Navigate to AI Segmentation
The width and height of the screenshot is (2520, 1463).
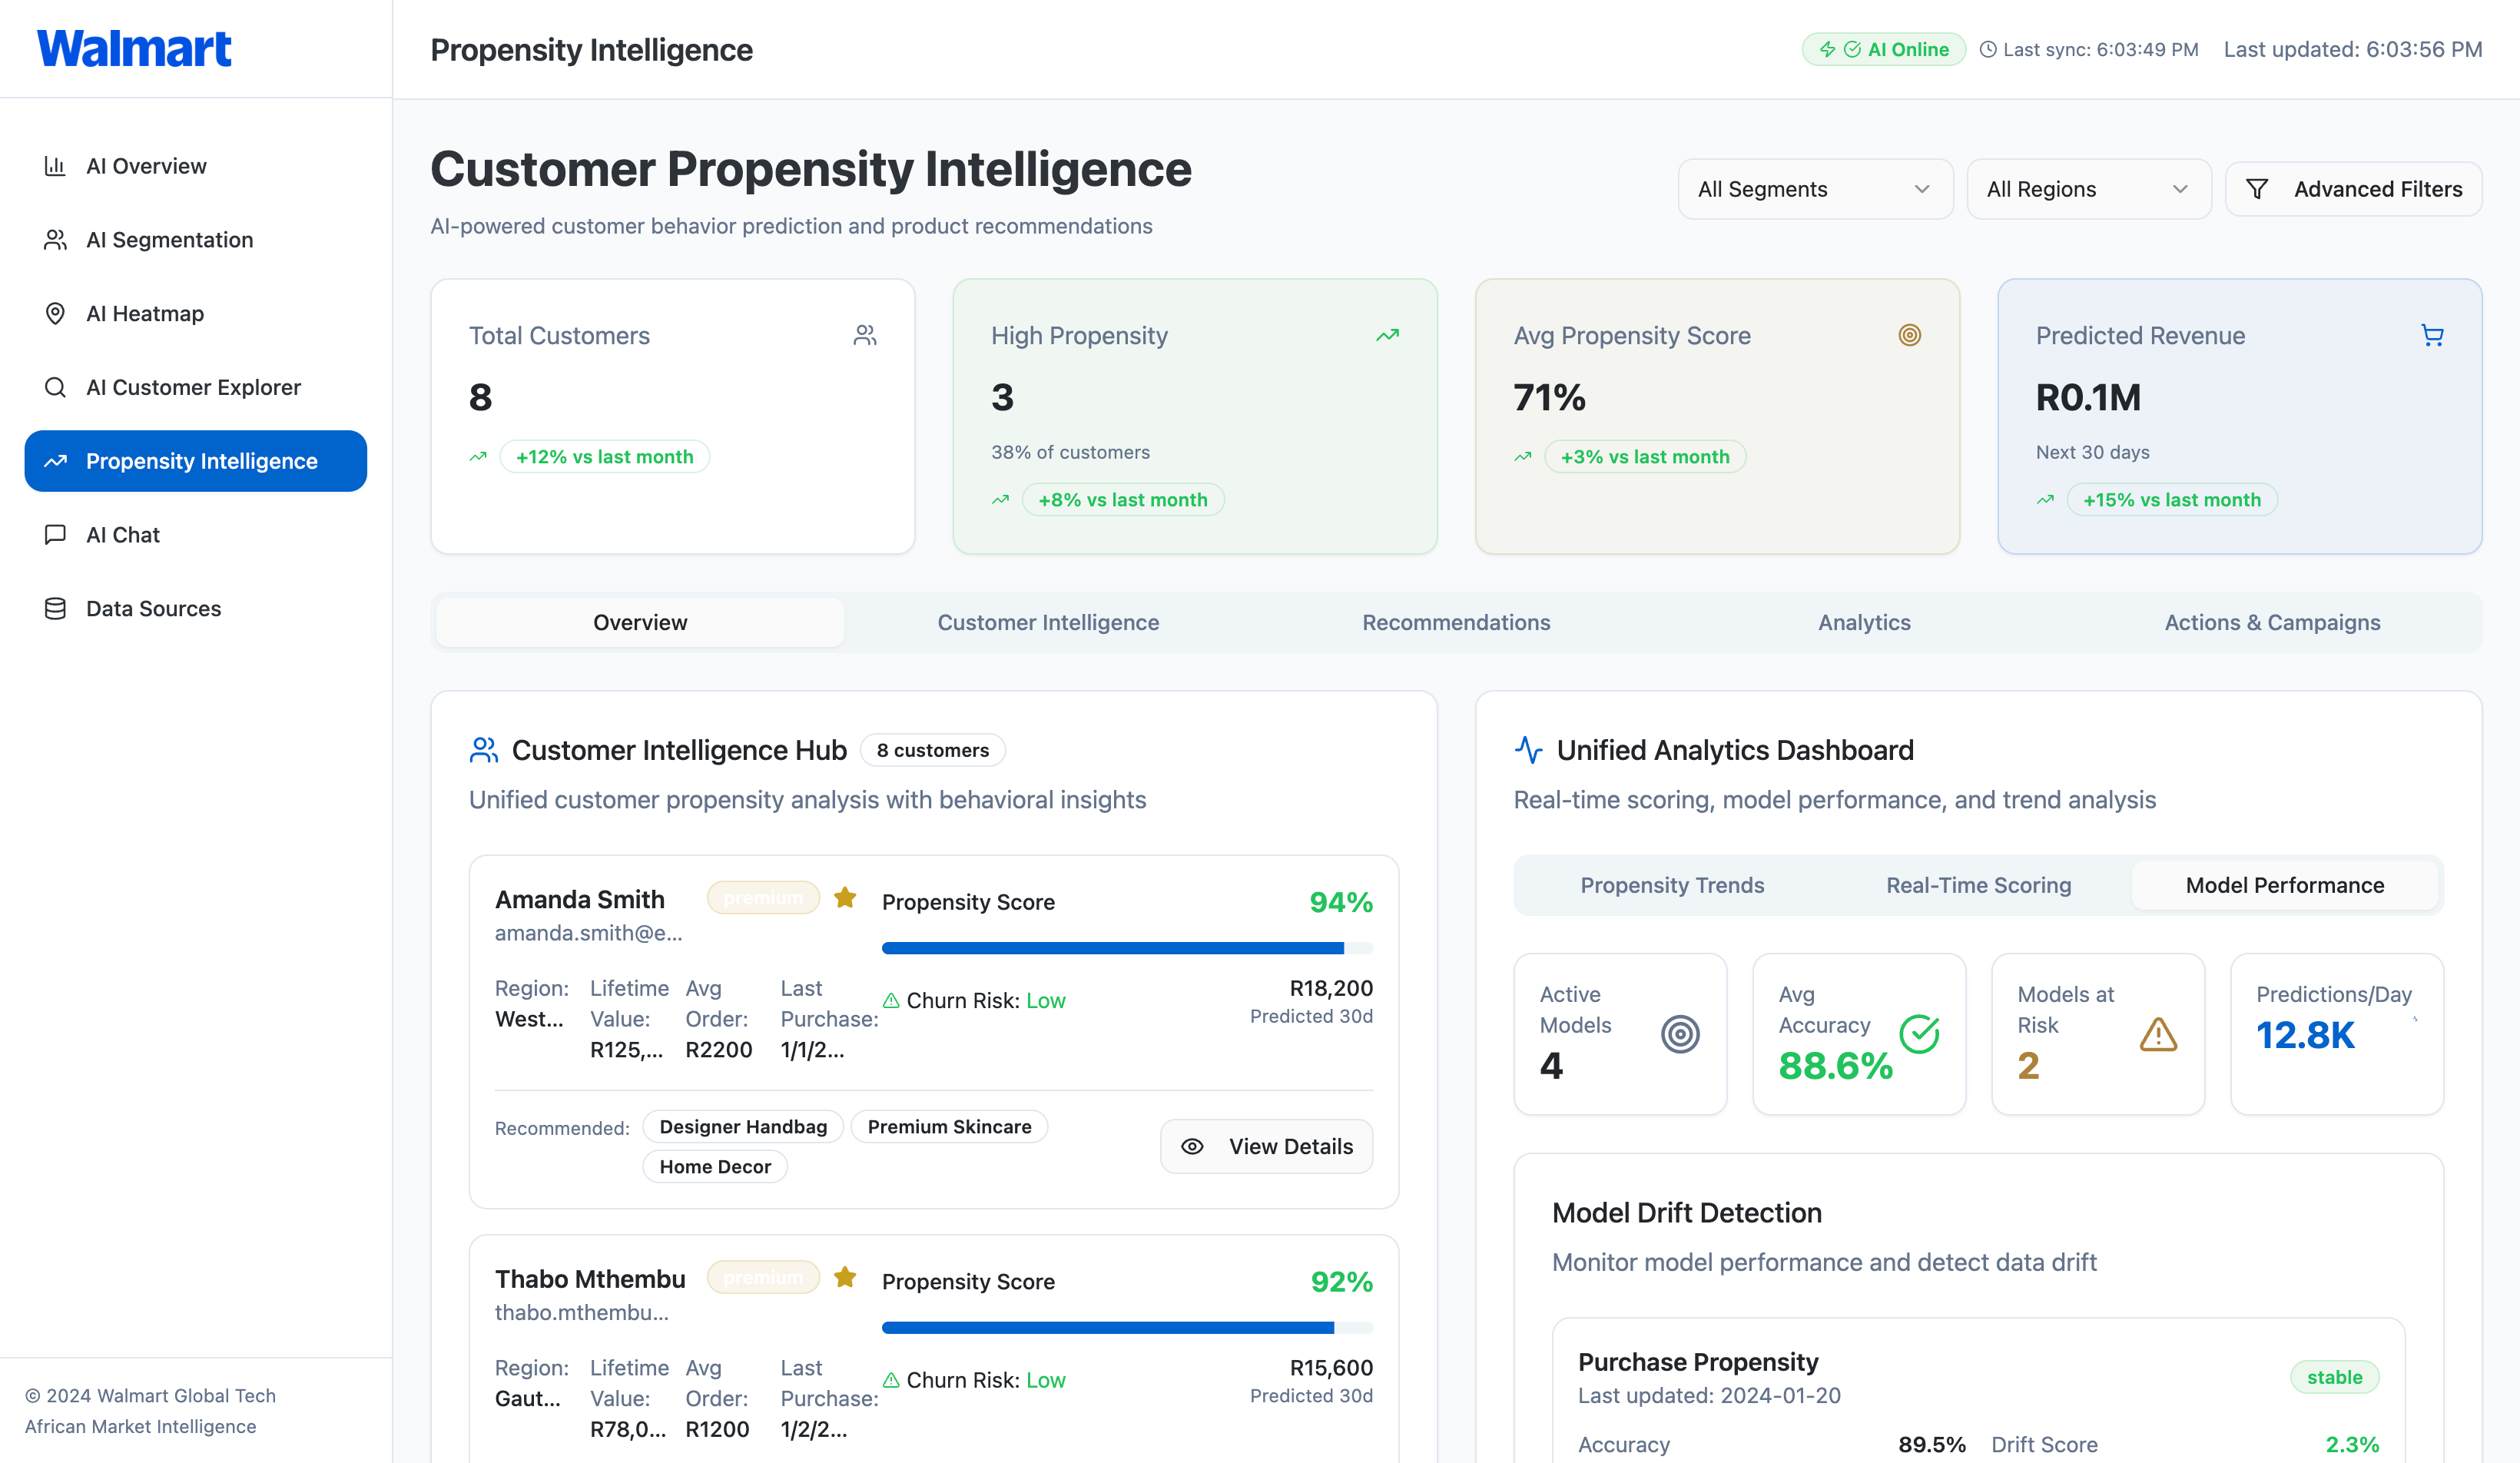point(196,240)
